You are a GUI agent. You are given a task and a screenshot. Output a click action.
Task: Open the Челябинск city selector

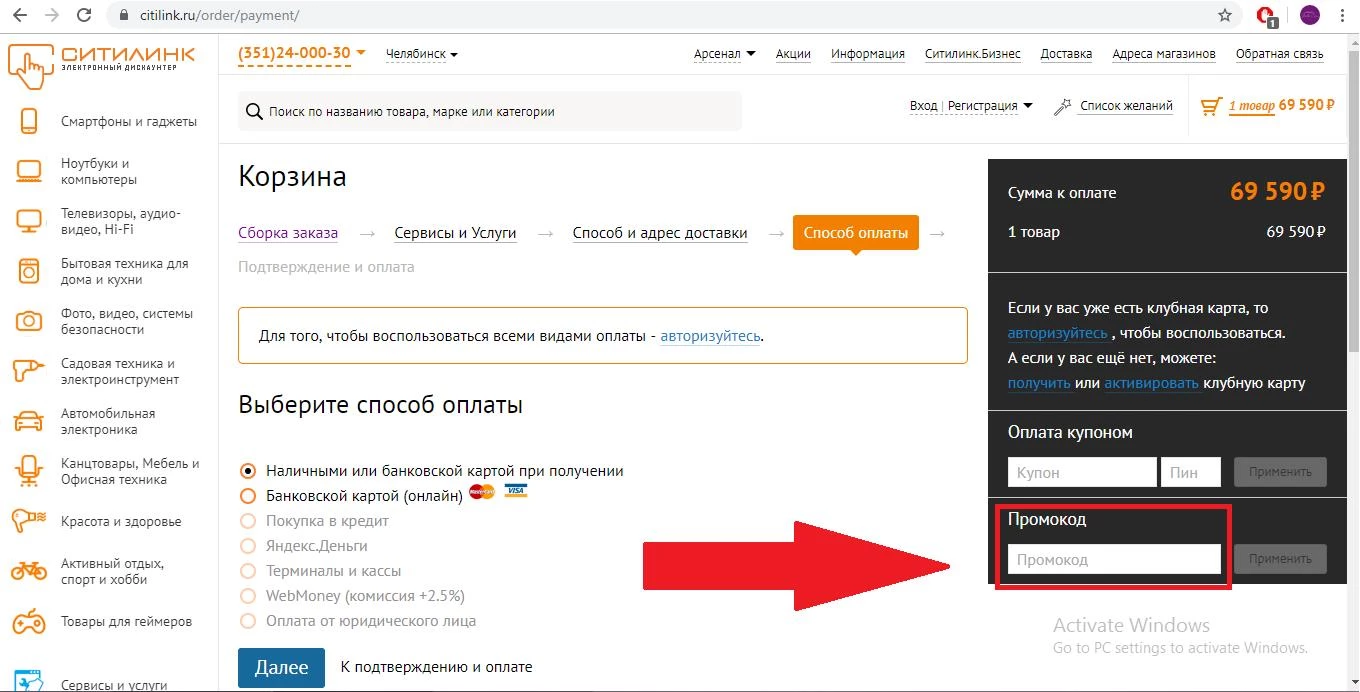pyautogui.click(x=420, y=55)
